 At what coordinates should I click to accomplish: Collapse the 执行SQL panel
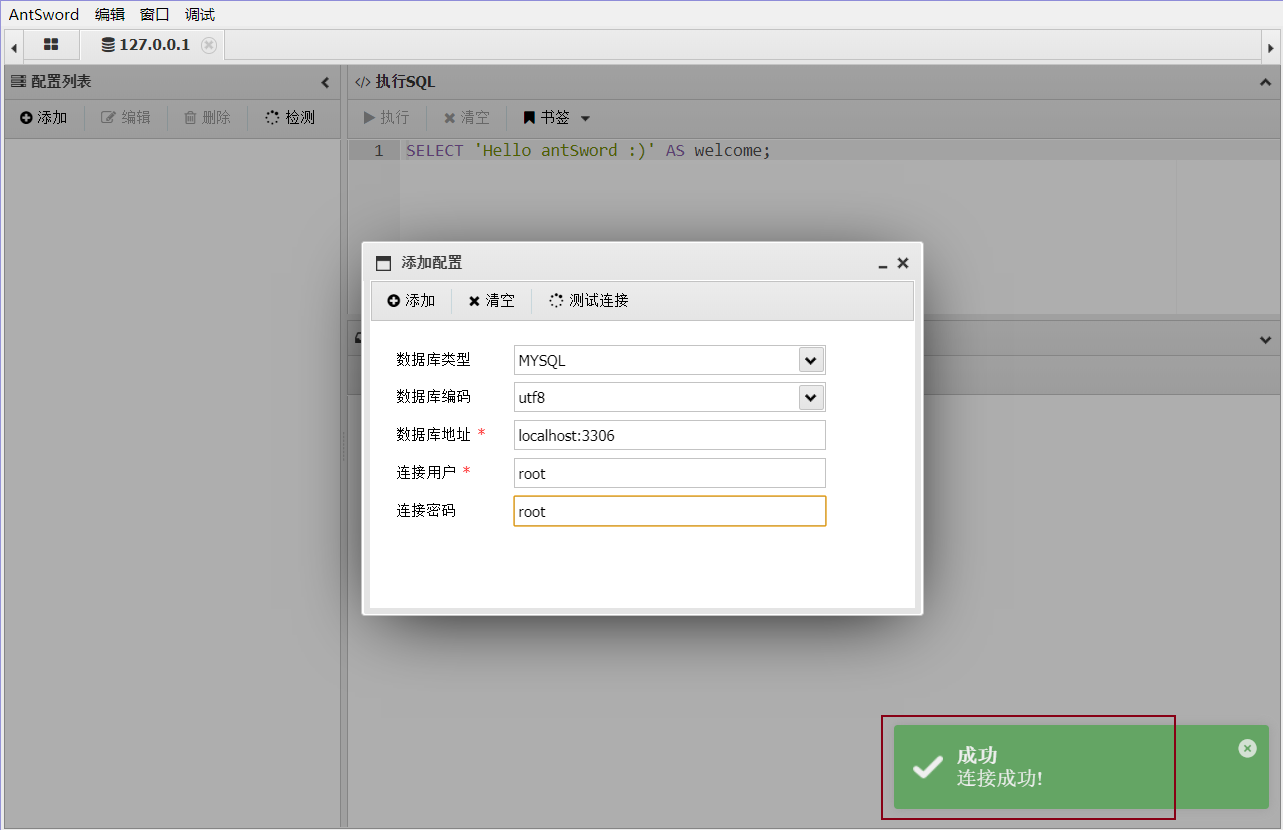tap(1265, 82)
